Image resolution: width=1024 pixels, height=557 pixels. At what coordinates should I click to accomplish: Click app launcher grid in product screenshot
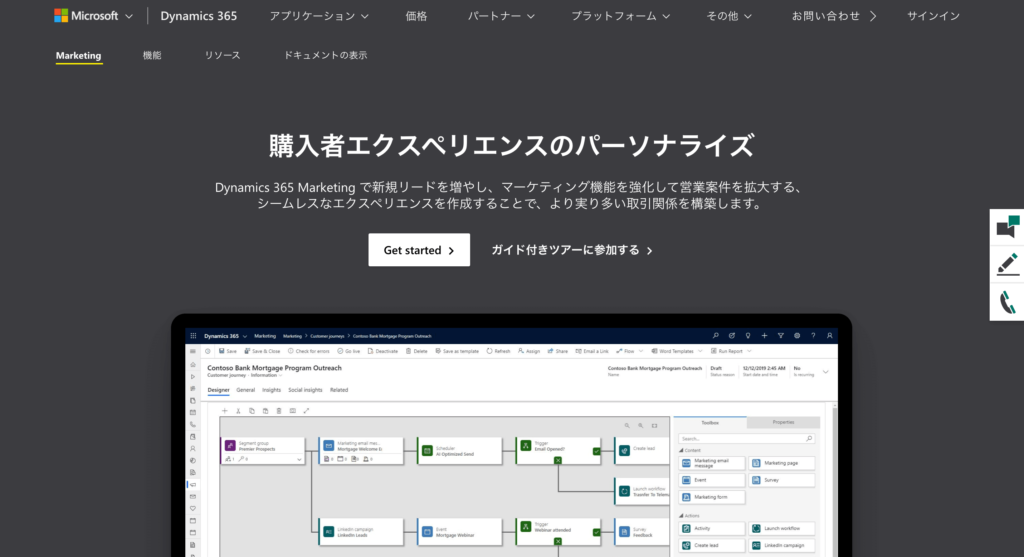193,336
